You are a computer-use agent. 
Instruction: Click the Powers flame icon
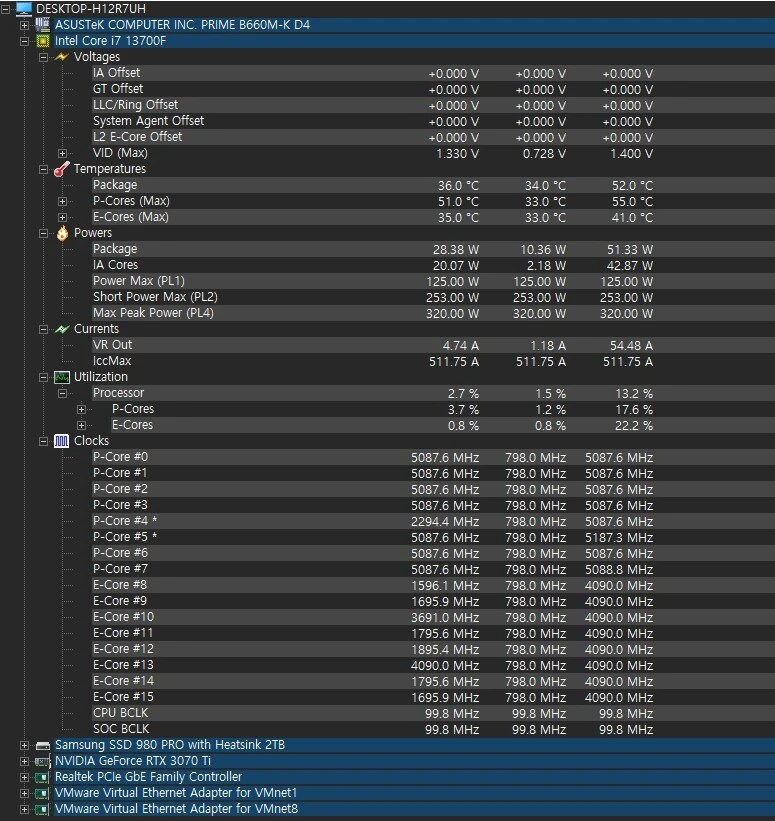[62, 233]
